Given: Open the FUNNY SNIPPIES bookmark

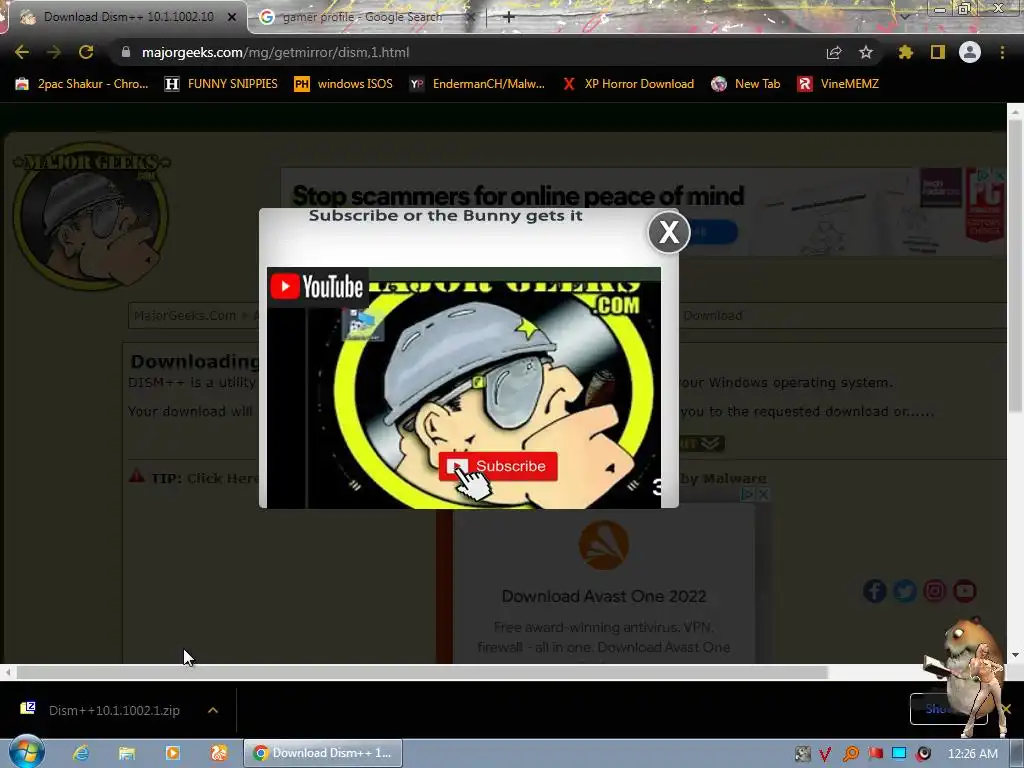Looking at the screenshot, I should (x=221, y=84).
